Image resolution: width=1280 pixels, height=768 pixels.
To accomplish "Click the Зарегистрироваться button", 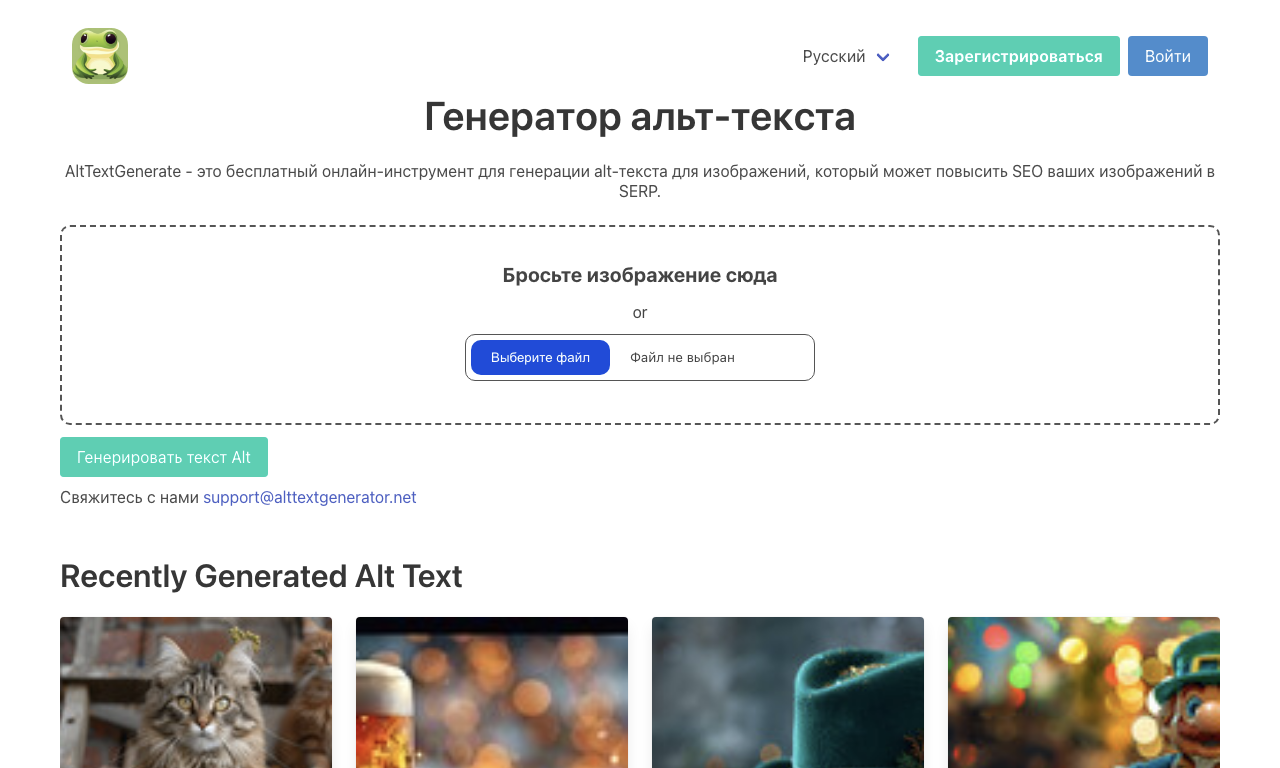I will [x=1018, y=56].
